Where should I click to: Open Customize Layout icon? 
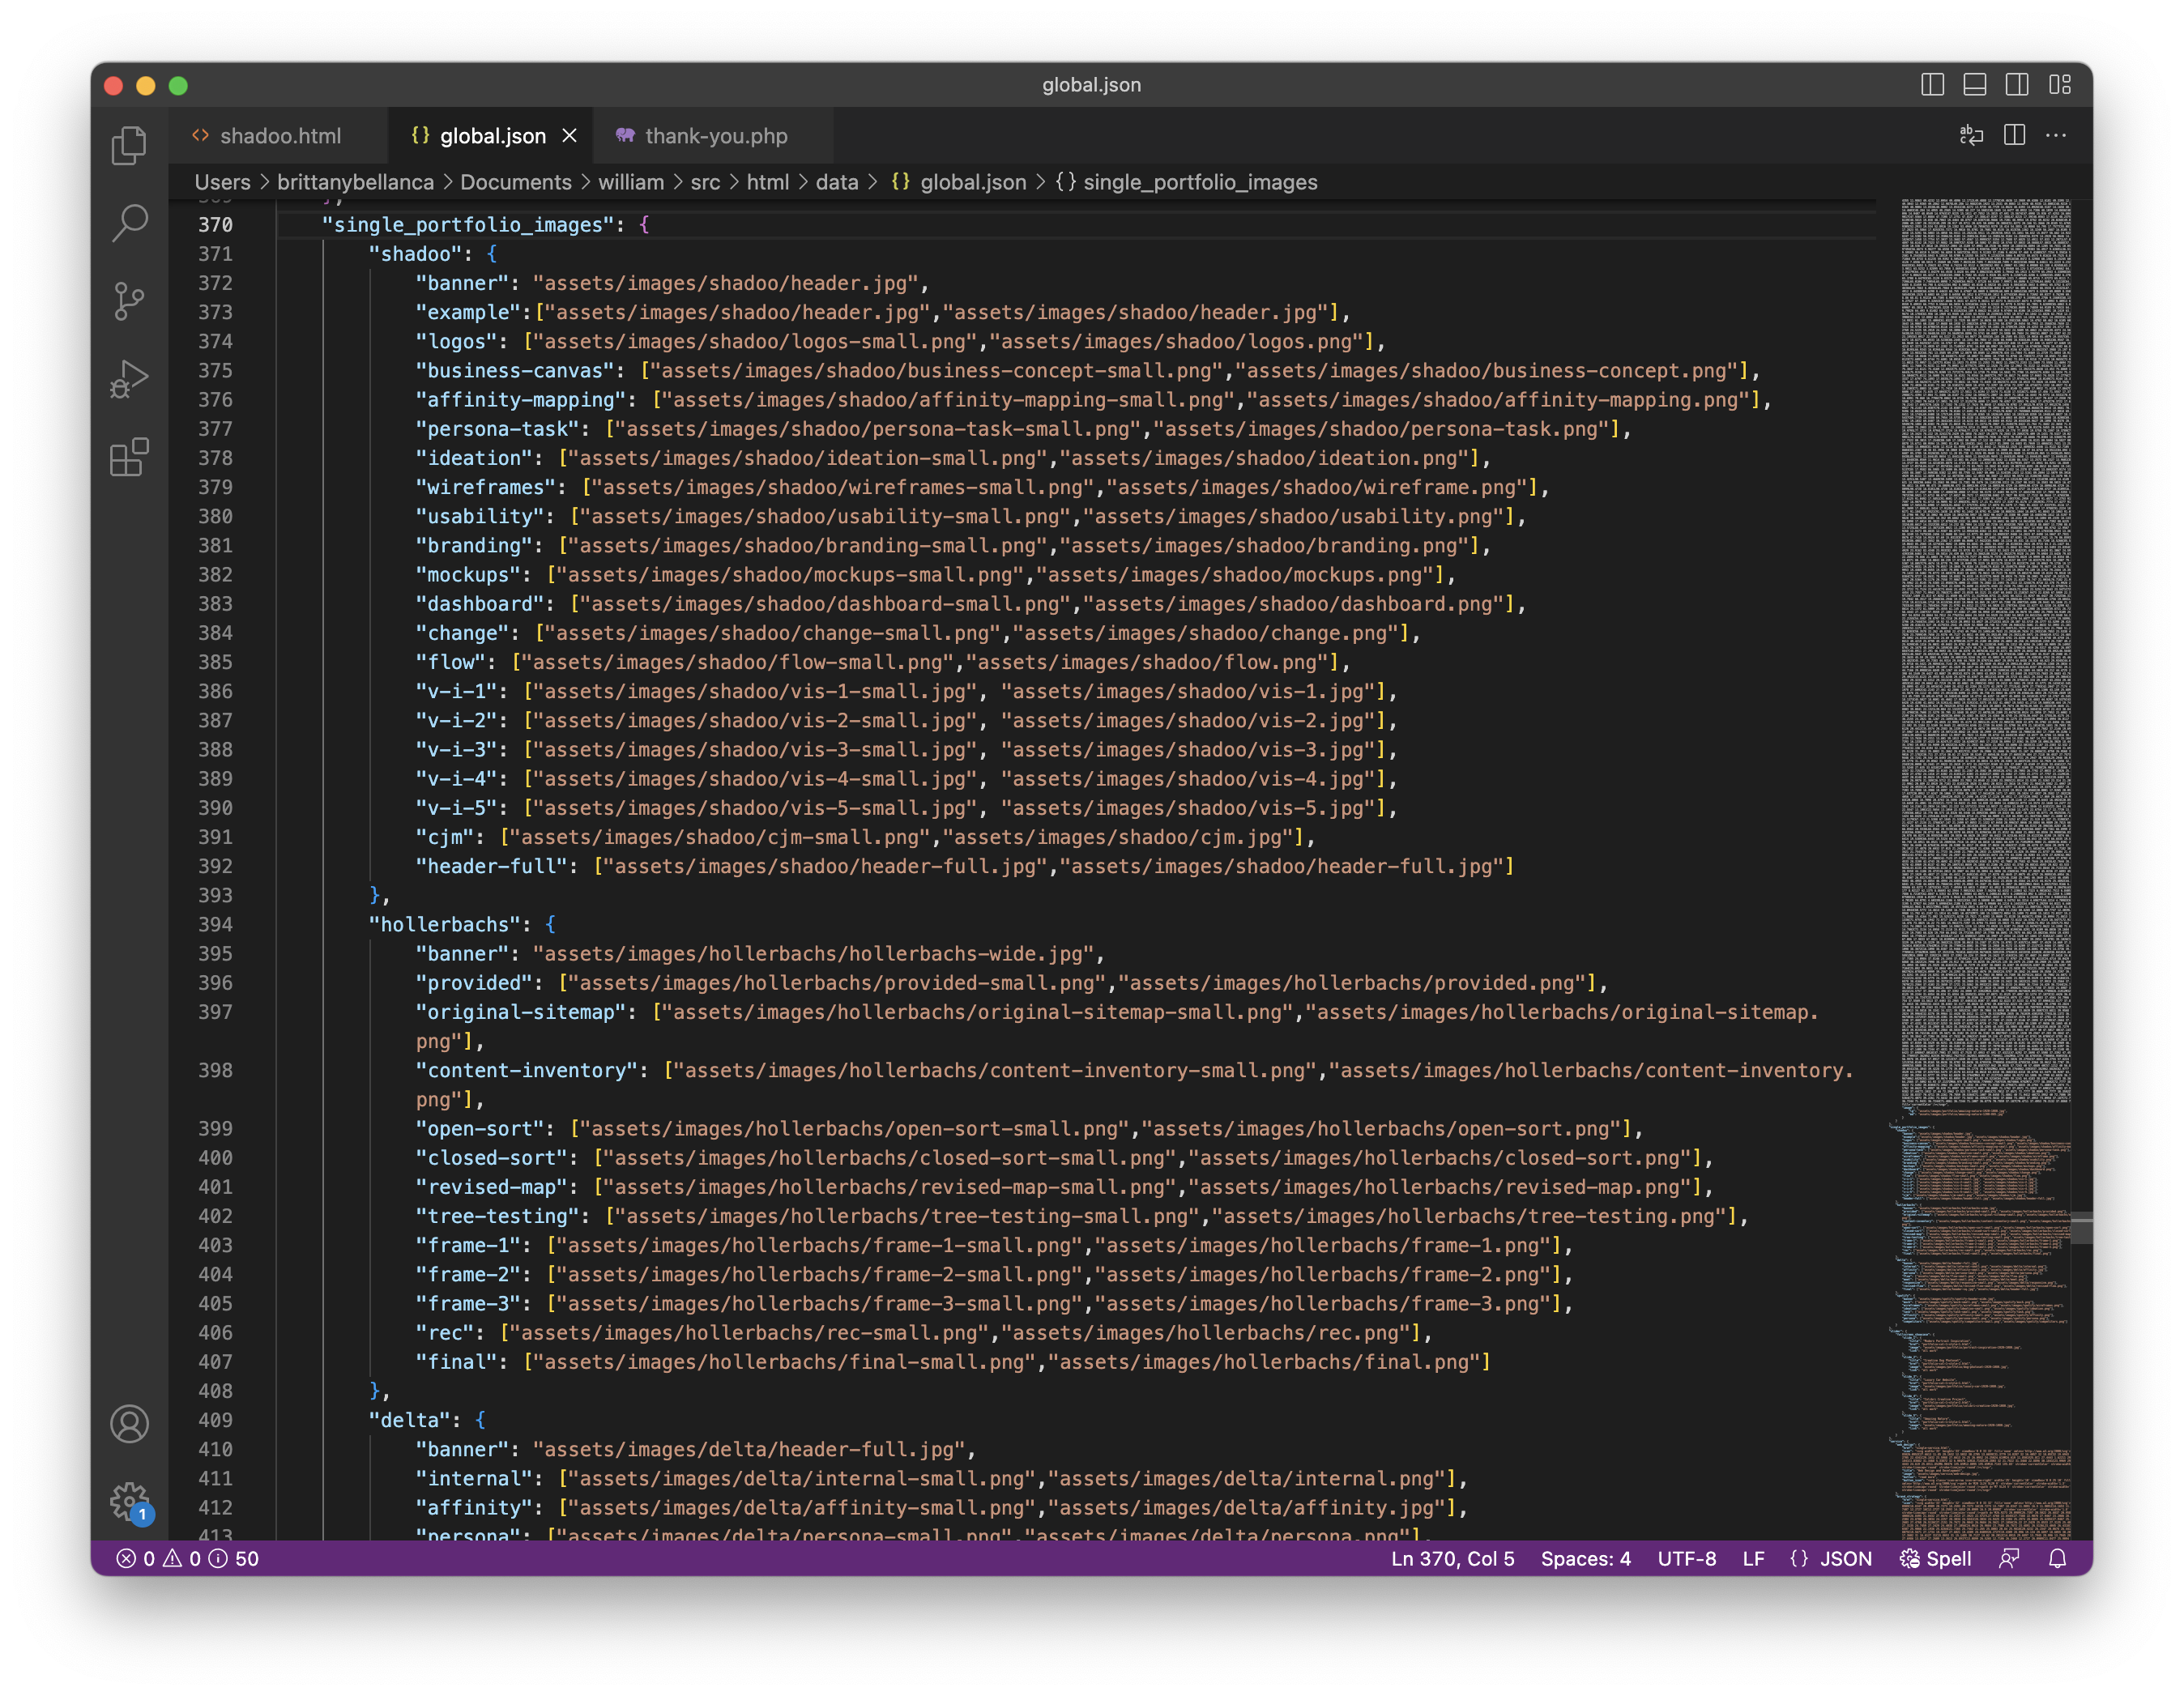(2059, 85)
